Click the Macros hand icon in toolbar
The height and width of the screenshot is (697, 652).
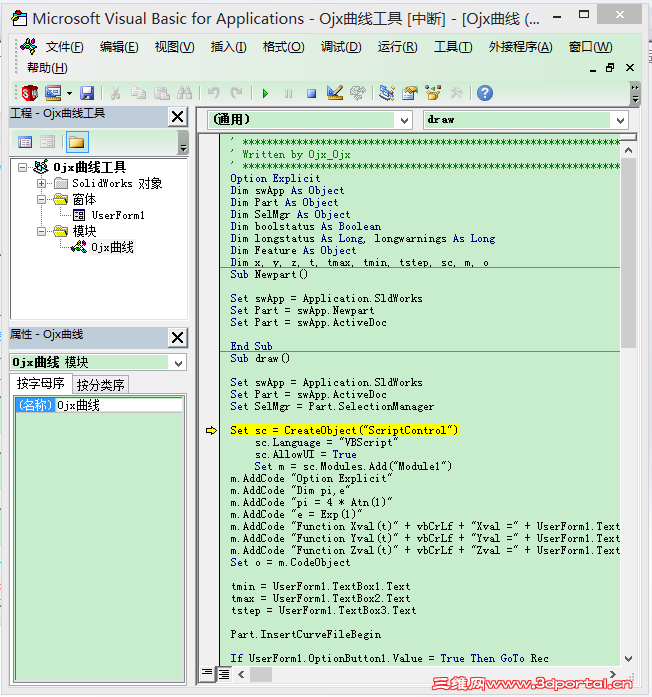358,93
